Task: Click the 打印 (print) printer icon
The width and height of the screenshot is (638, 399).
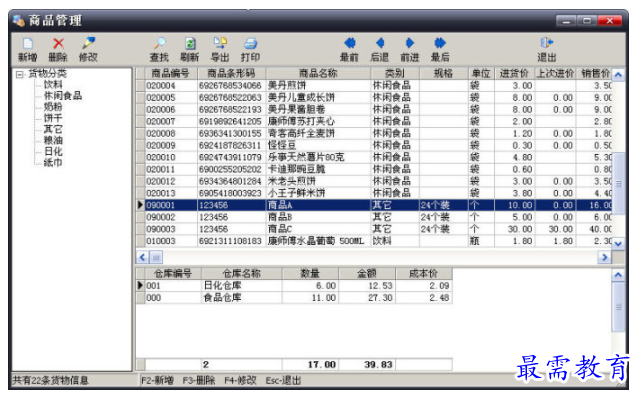Action: point(250,44)
